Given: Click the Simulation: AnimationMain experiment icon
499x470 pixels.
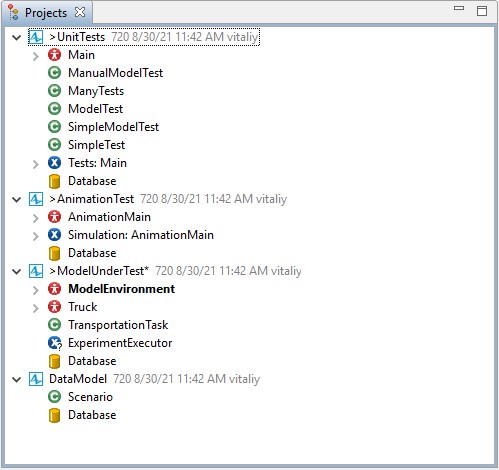Looking at the screenshot, I should click(54, 235).
